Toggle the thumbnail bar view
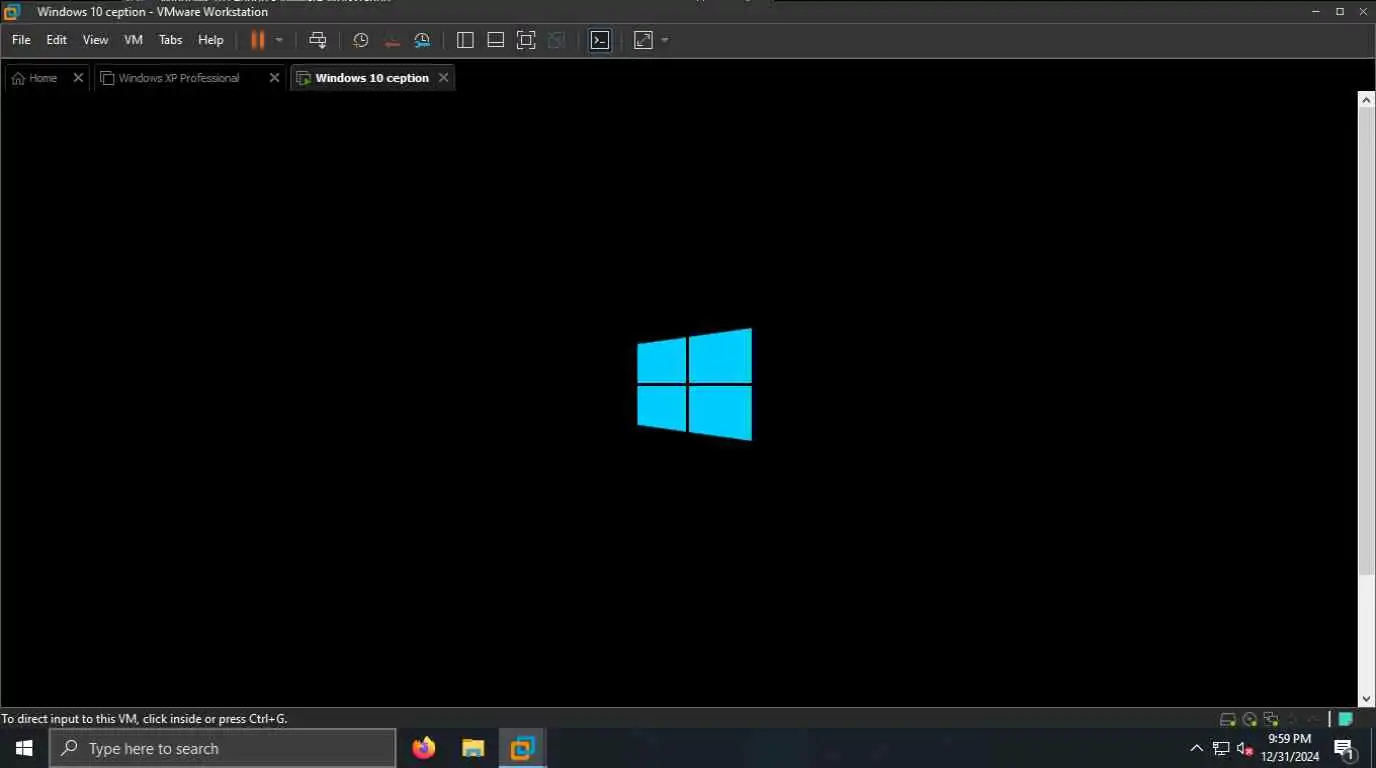 point(495,40)
